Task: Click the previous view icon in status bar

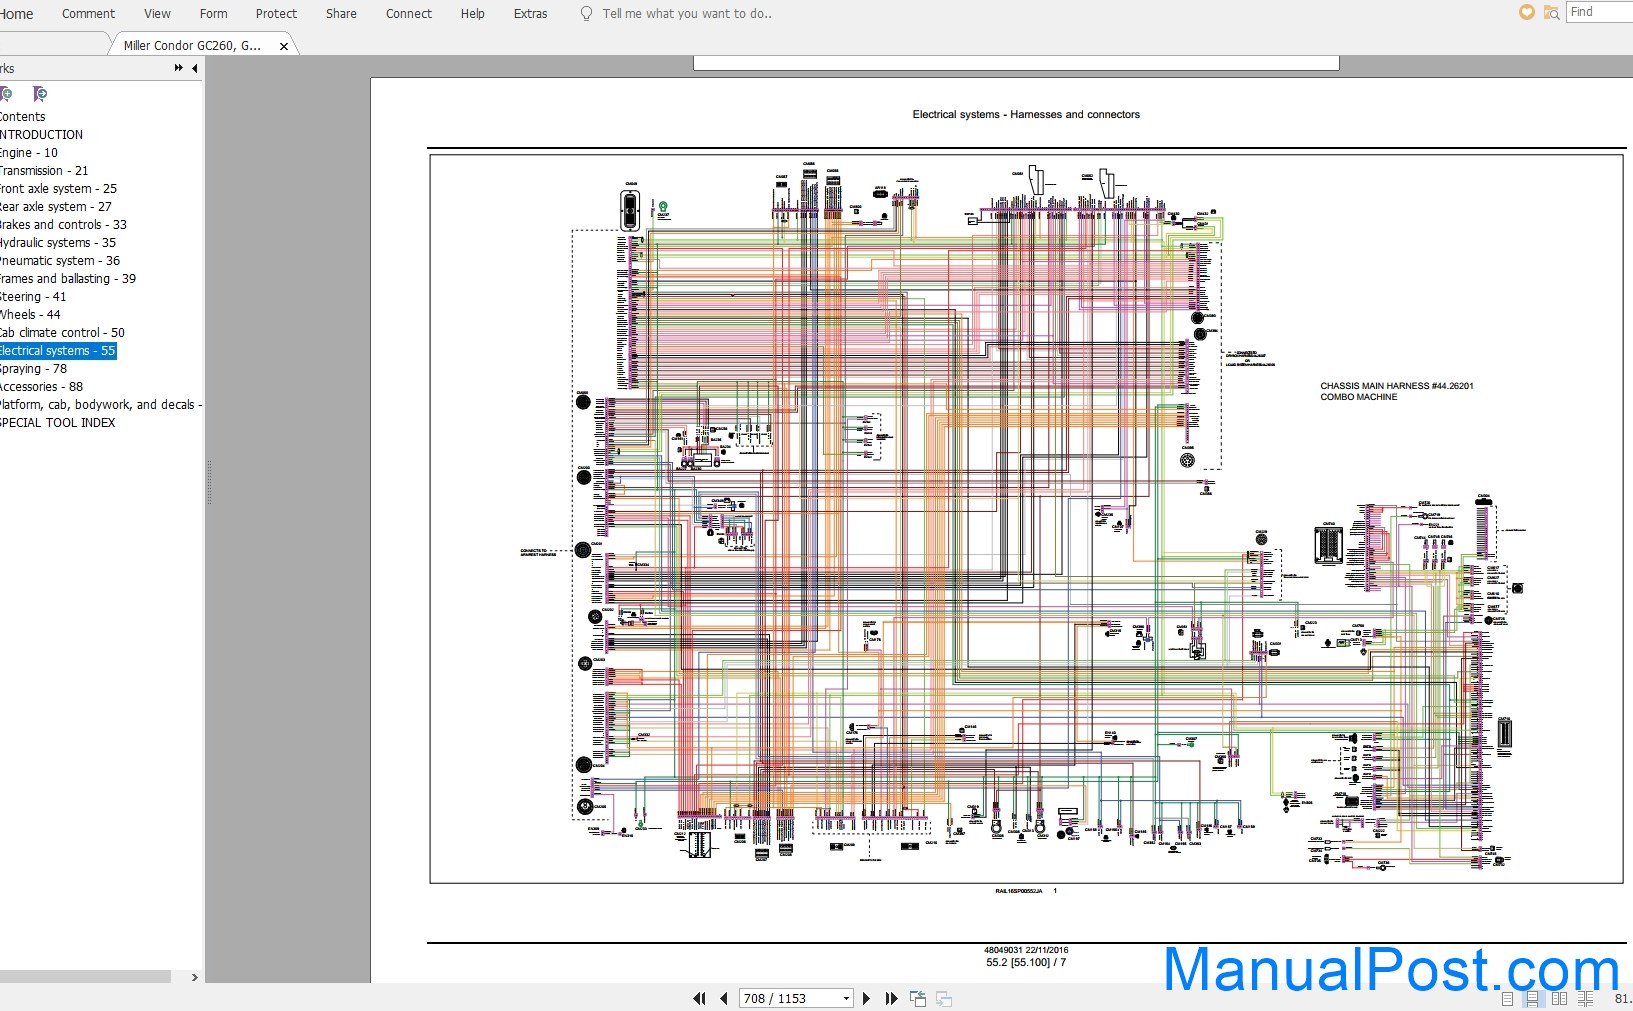Action: pyautogui.click(x=918, y=998)
